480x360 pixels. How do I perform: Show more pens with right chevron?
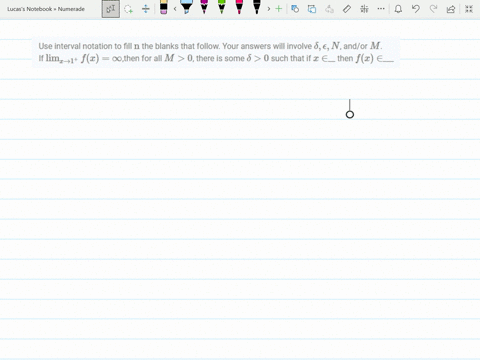pyautogui.click(x=269, y=9)
